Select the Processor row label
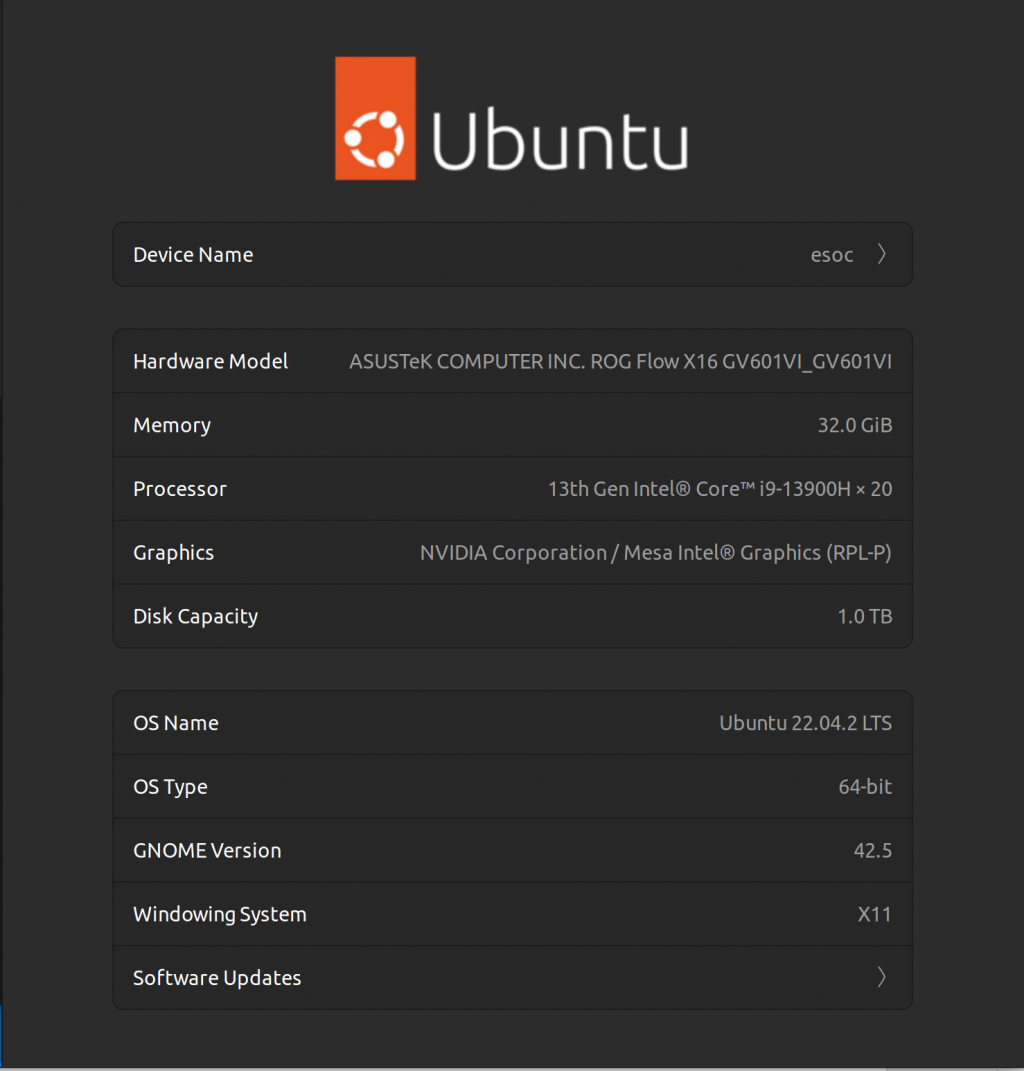 [x=180, y=489]
